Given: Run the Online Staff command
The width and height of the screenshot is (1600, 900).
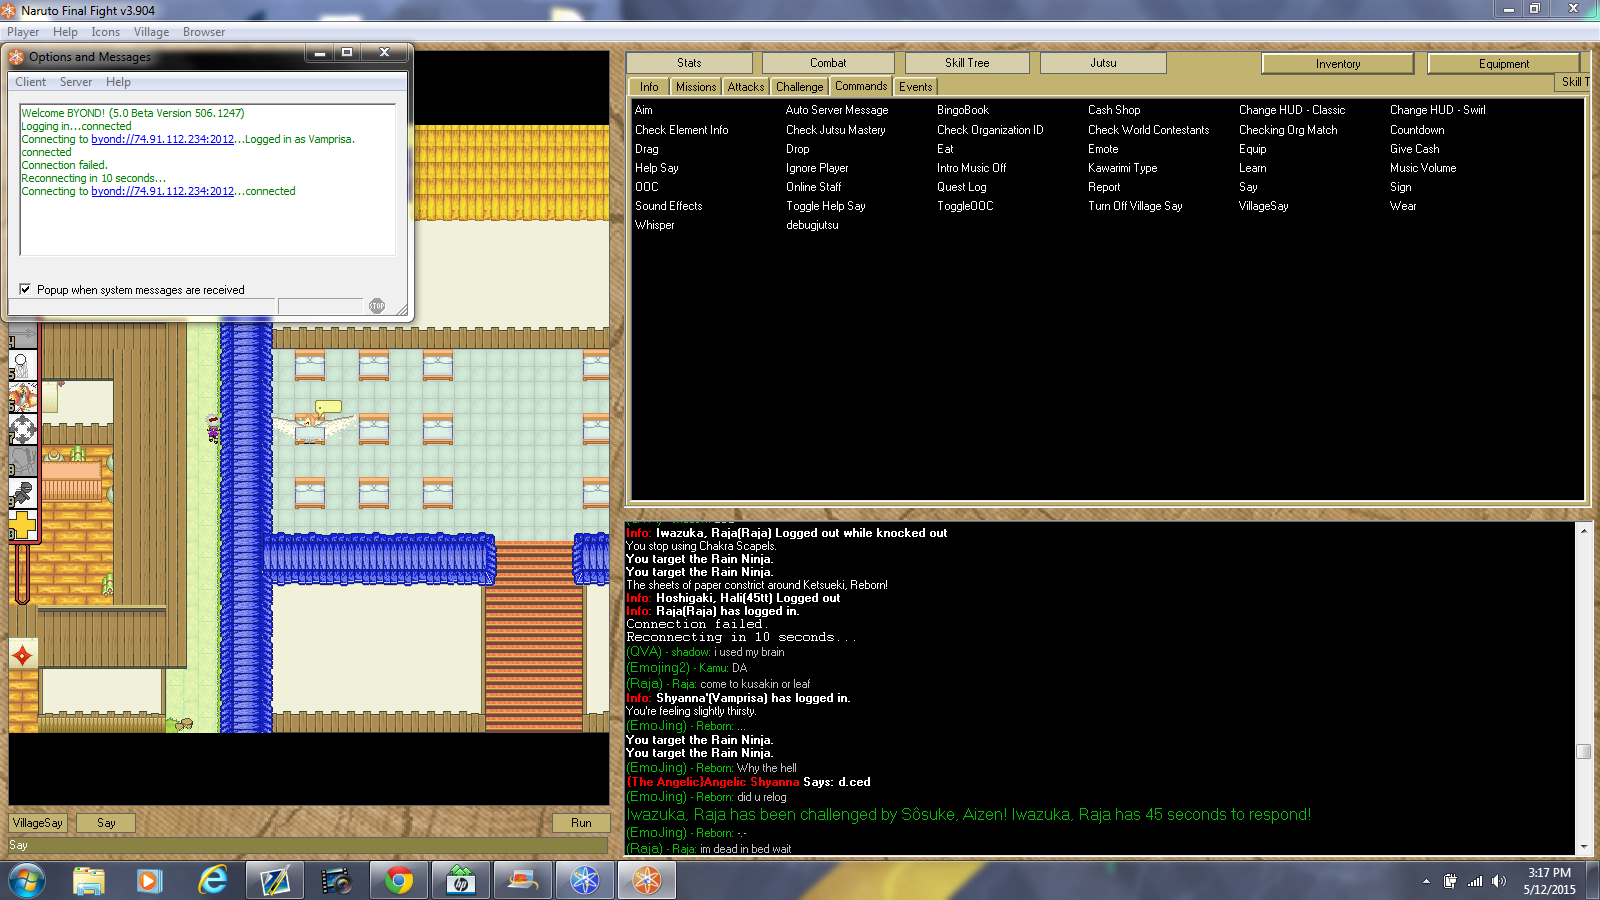Looking at the screenshot, I should click(x=814, y=187).
